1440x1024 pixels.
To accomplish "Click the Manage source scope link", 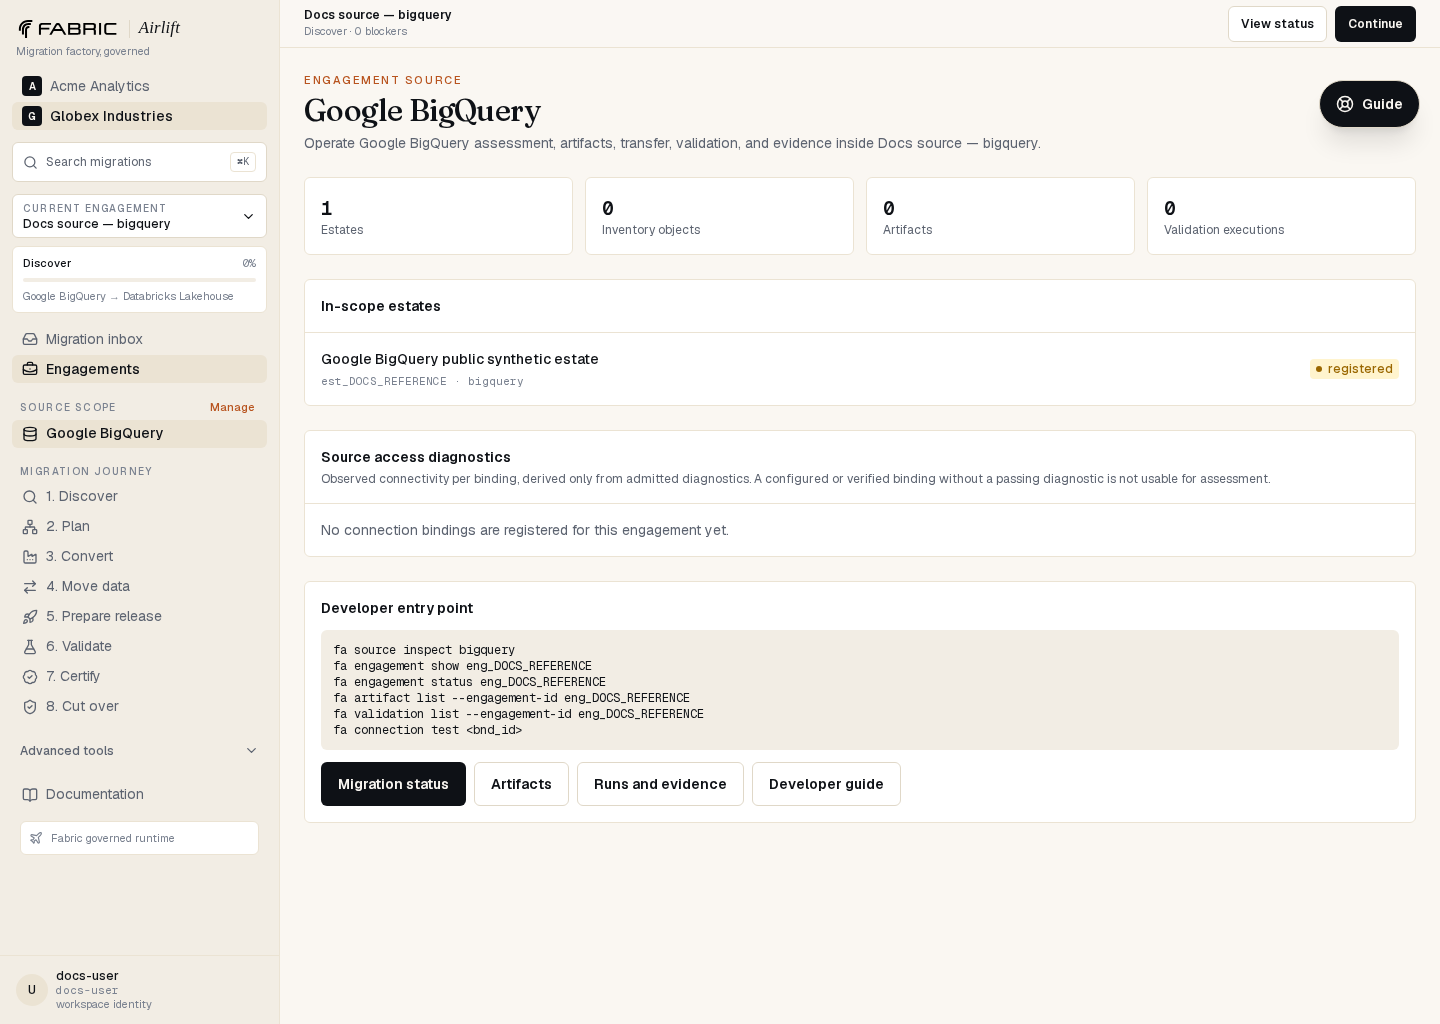I will 232,407.
